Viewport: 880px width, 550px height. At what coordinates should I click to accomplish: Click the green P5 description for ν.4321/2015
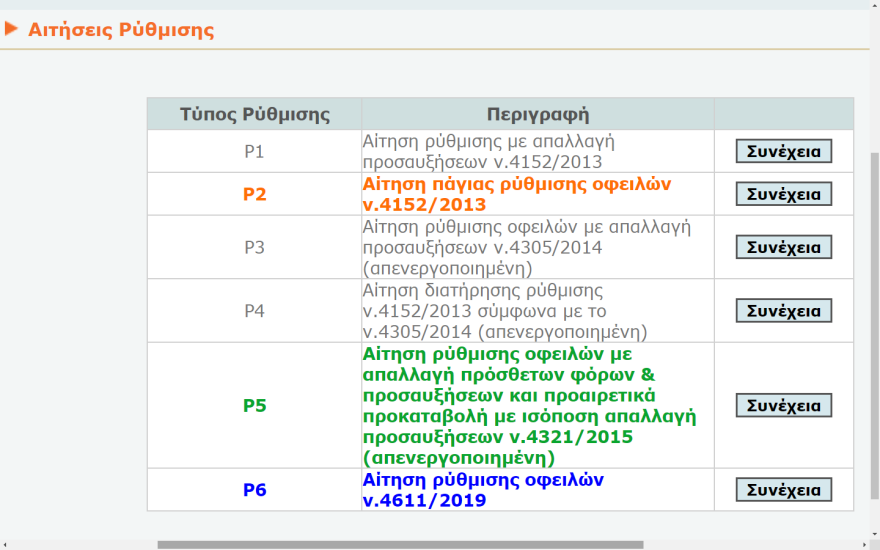[x=530, y=405]
